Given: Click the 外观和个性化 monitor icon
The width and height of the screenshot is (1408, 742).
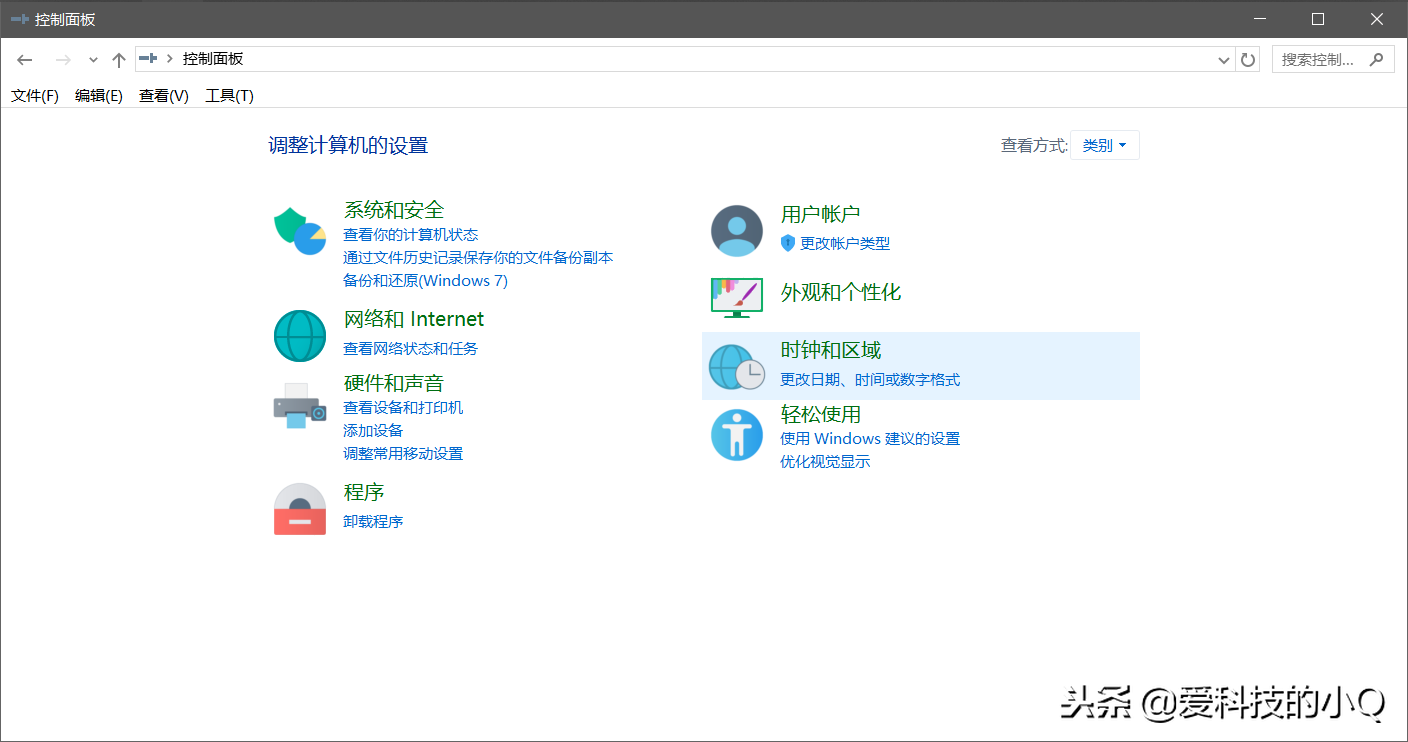Looking at the screenshot, I should (737, 297).
